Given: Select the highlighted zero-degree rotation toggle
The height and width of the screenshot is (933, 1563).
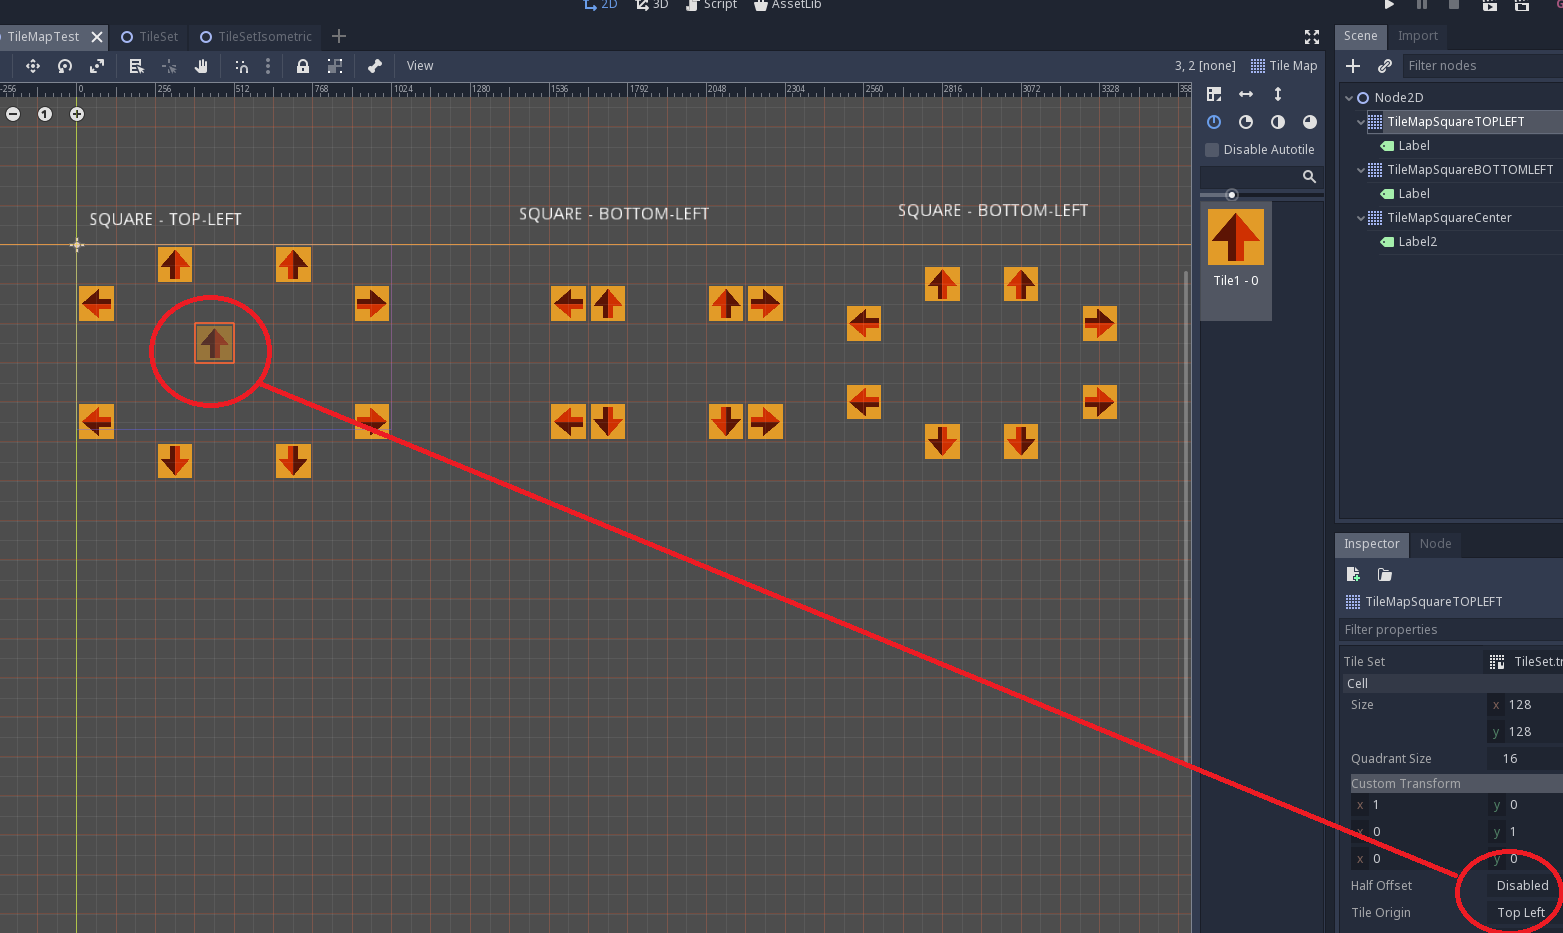Looking at the screenshot, I should [1213, 122].
